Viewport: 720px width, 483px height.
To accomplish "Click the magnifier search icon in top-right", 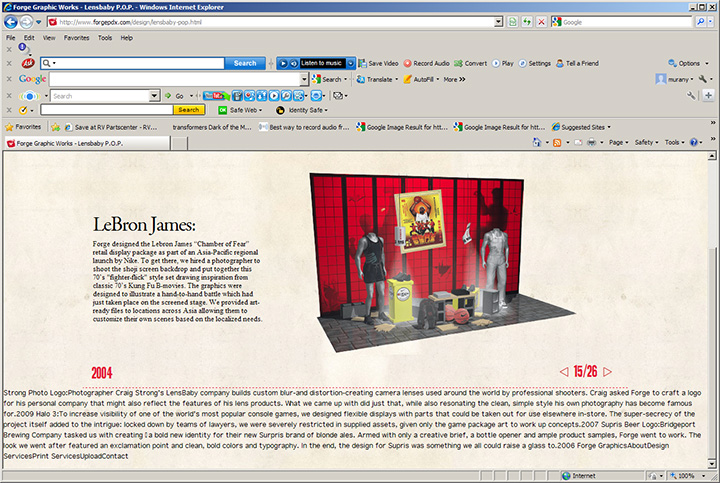I will (x=700, y=22).
